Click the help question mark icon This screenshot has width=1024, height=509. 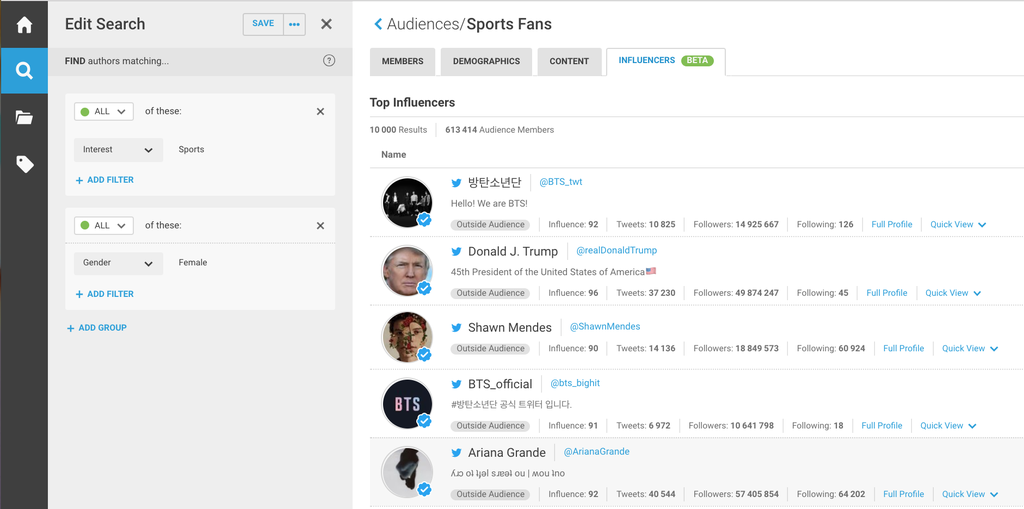[329, 61]
